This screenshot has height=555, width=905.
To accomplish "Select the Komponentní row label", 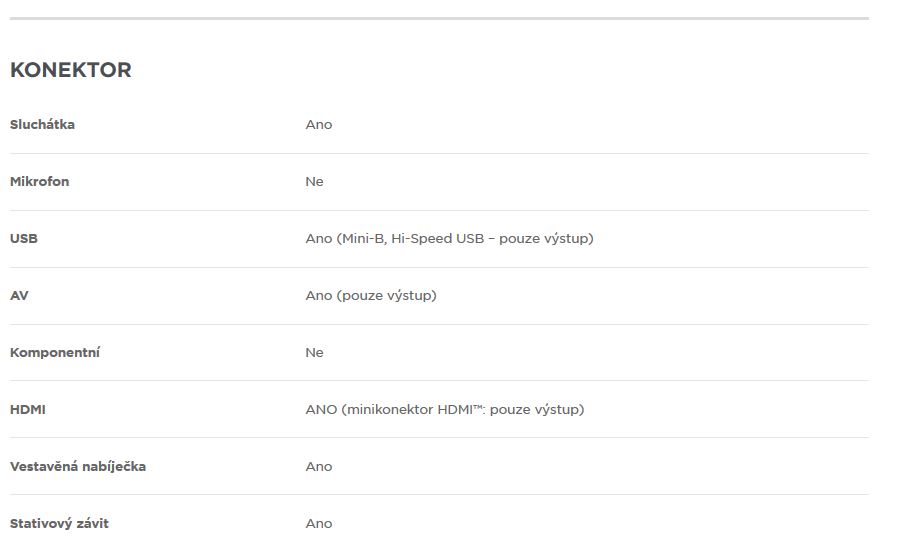I will click(55, 352).
